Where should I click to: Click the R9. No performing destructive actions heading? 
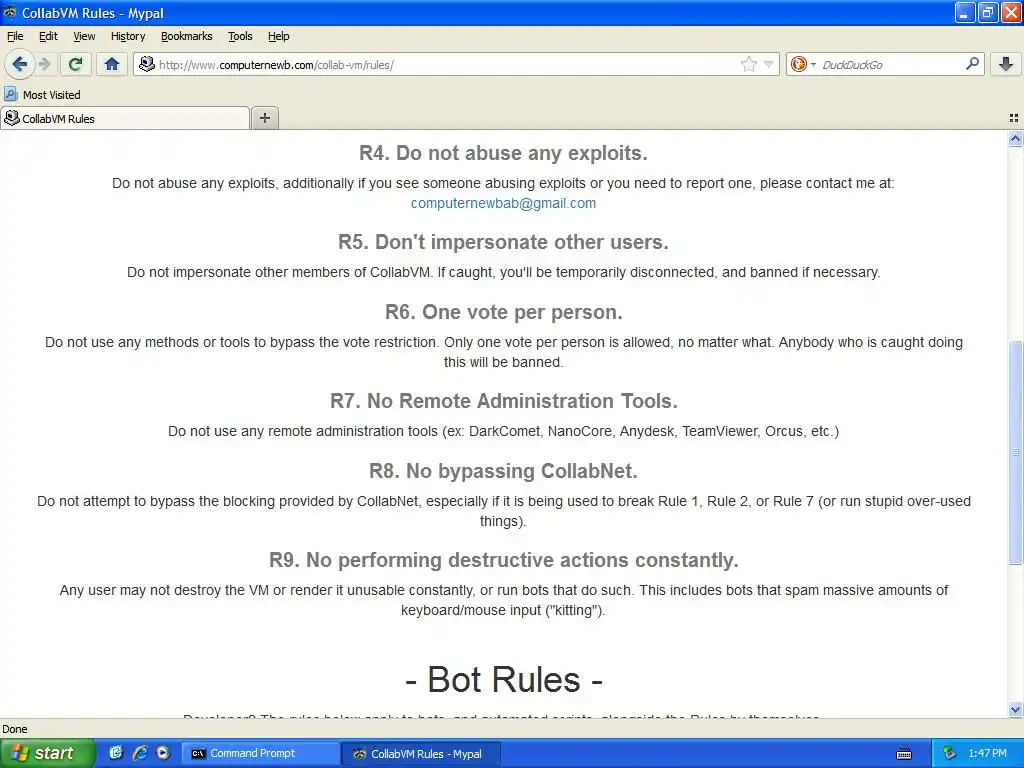pos(504,560)
